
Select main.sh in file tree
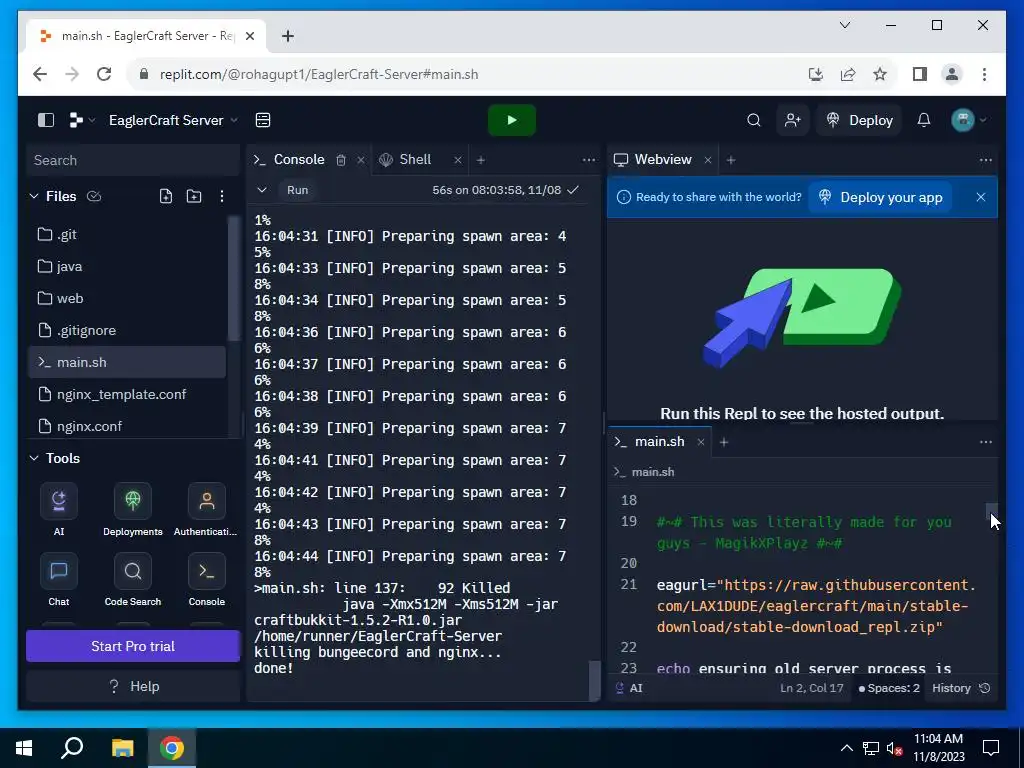point(127,362)
